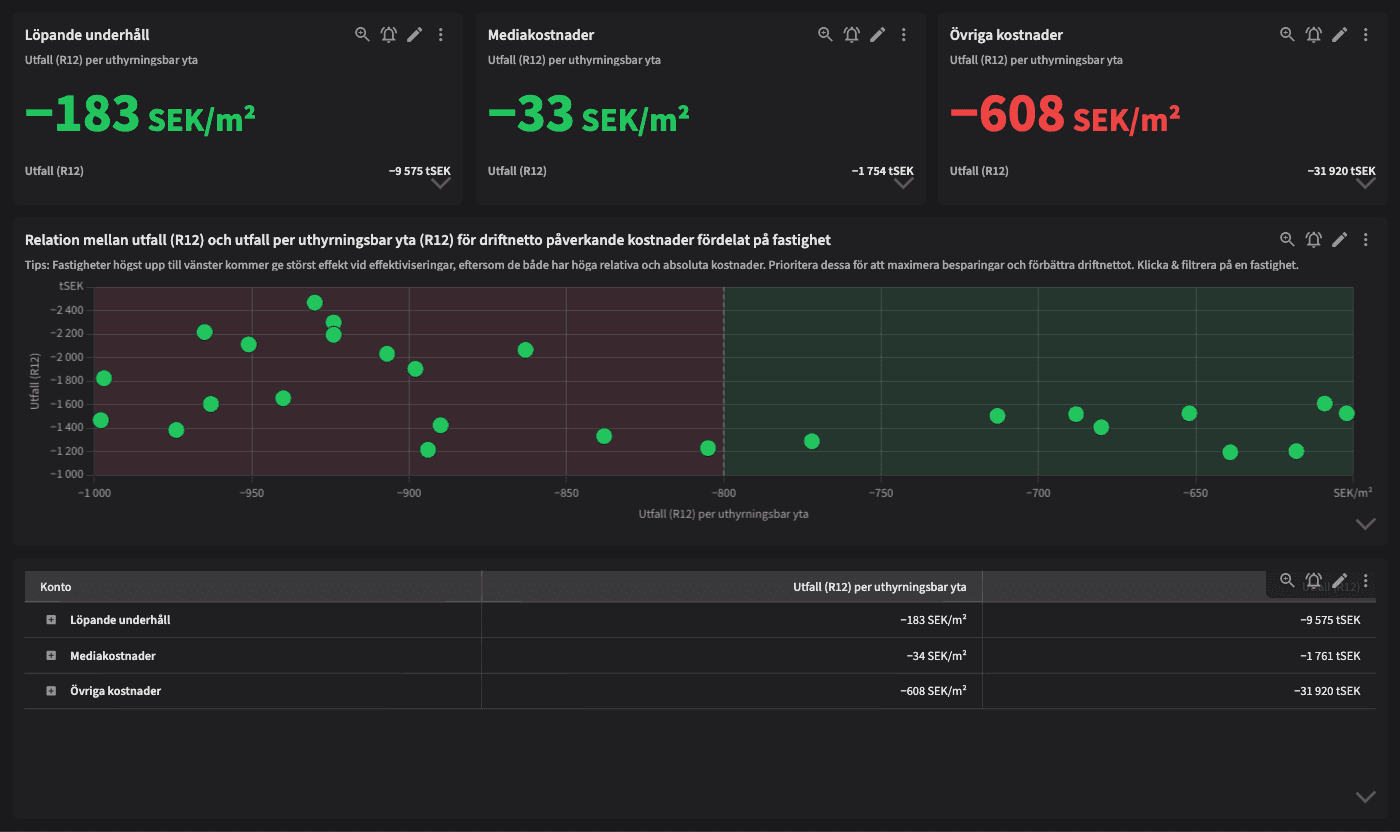Edit the Övriga kostnader card with pencil icon
Screen dimensions: 1400x832
(x=1340, y=34)
